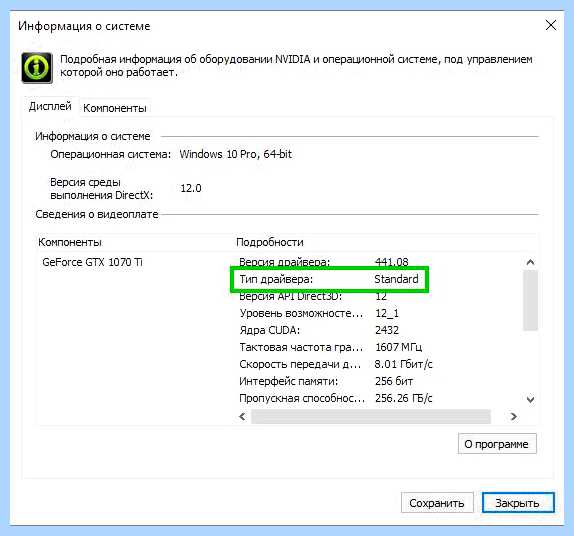Click the horizontal scrollbar track
The width and height of the screenshot is (574, 536).
[371, 416]
